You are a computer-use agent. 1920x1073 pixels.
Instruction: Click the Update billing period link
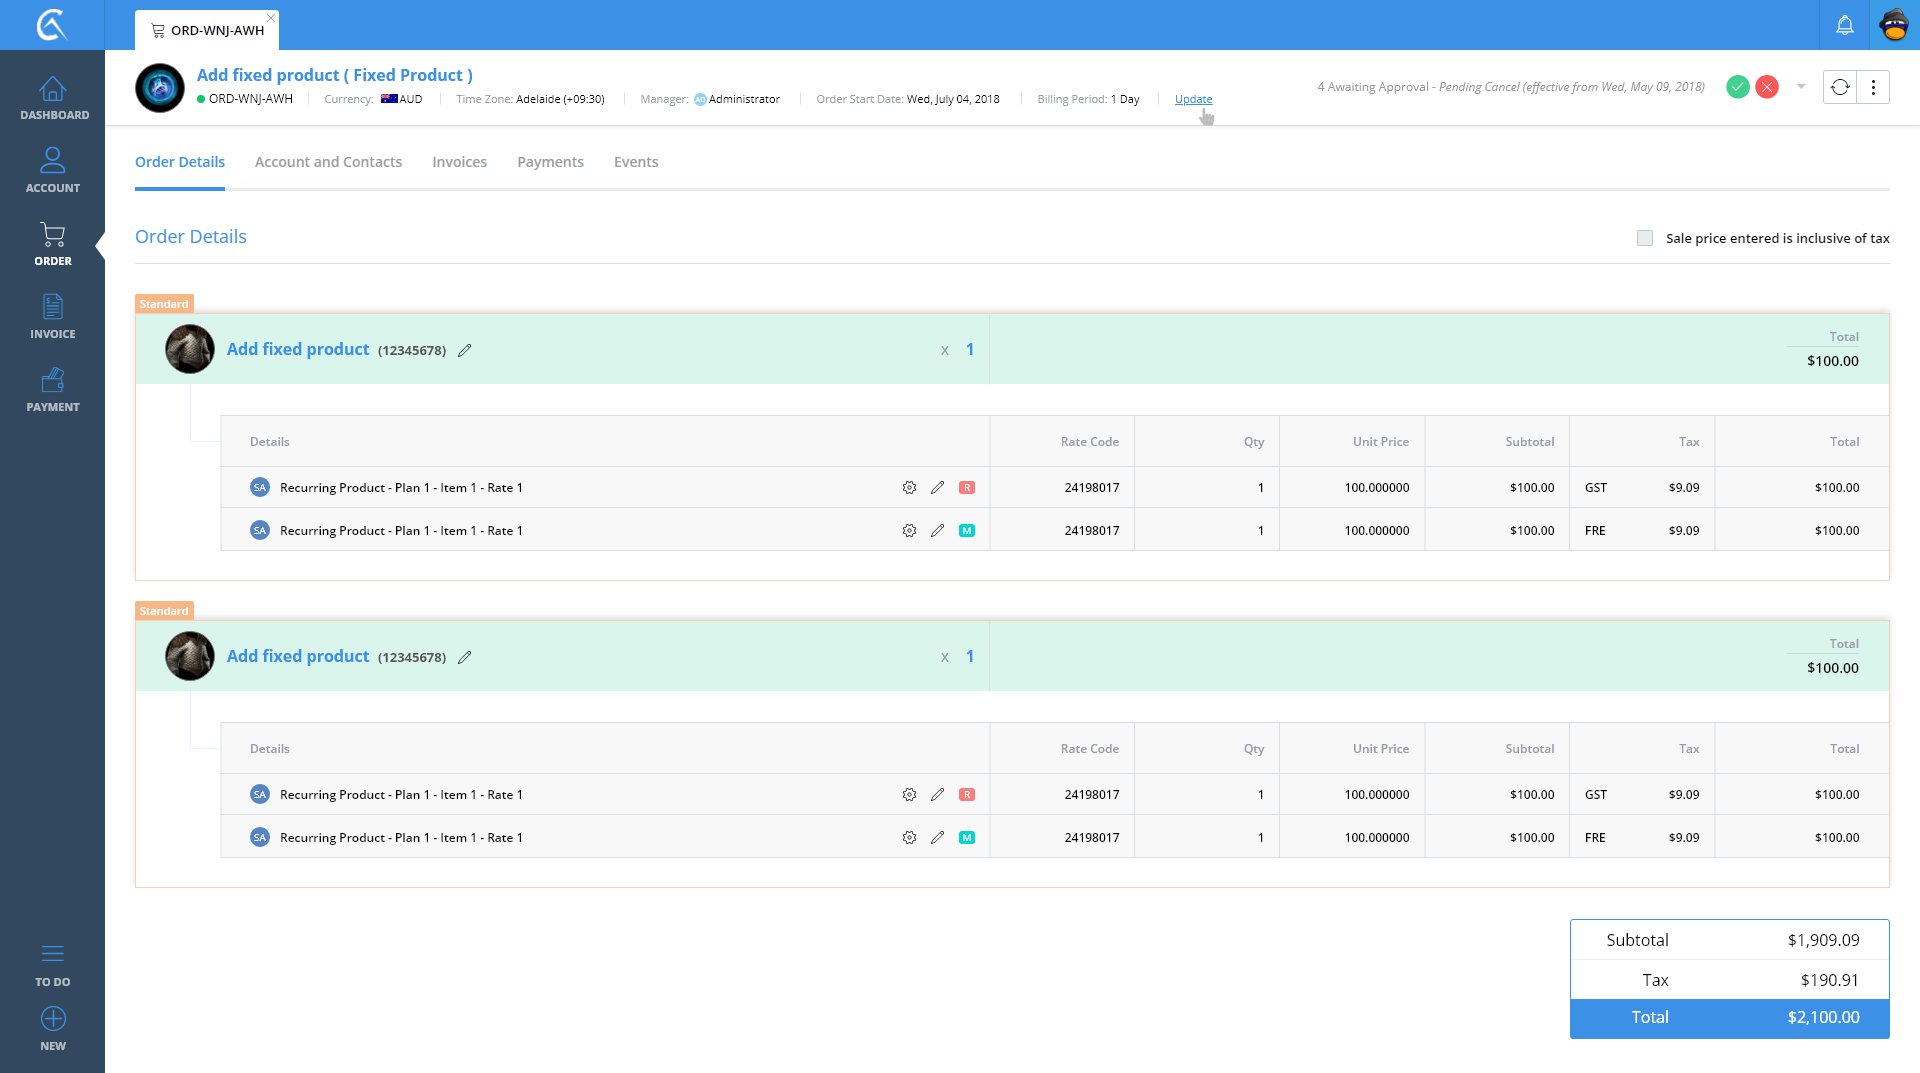1193,99
